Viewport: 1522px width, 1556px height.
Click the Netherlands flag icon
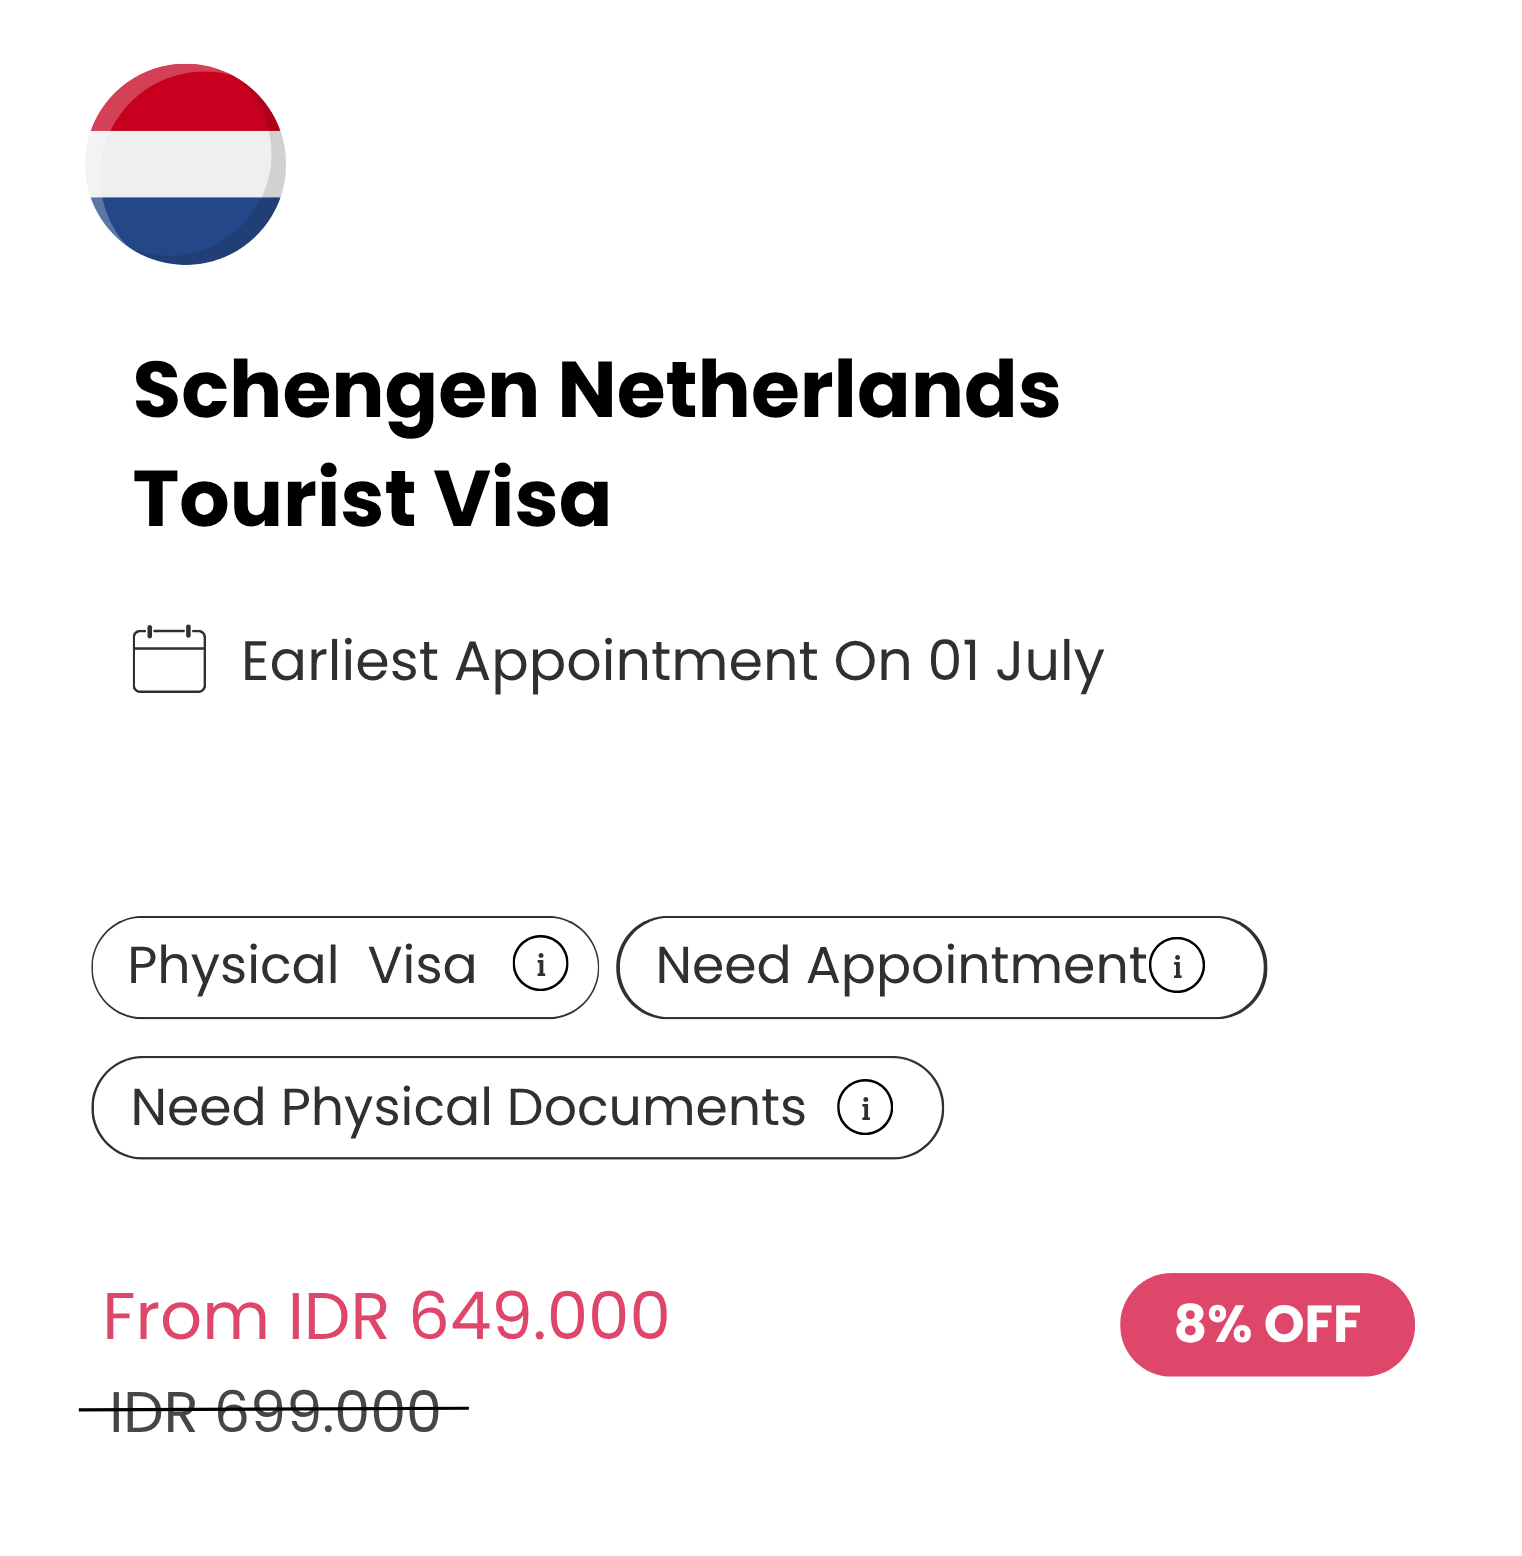click(186, 164)
